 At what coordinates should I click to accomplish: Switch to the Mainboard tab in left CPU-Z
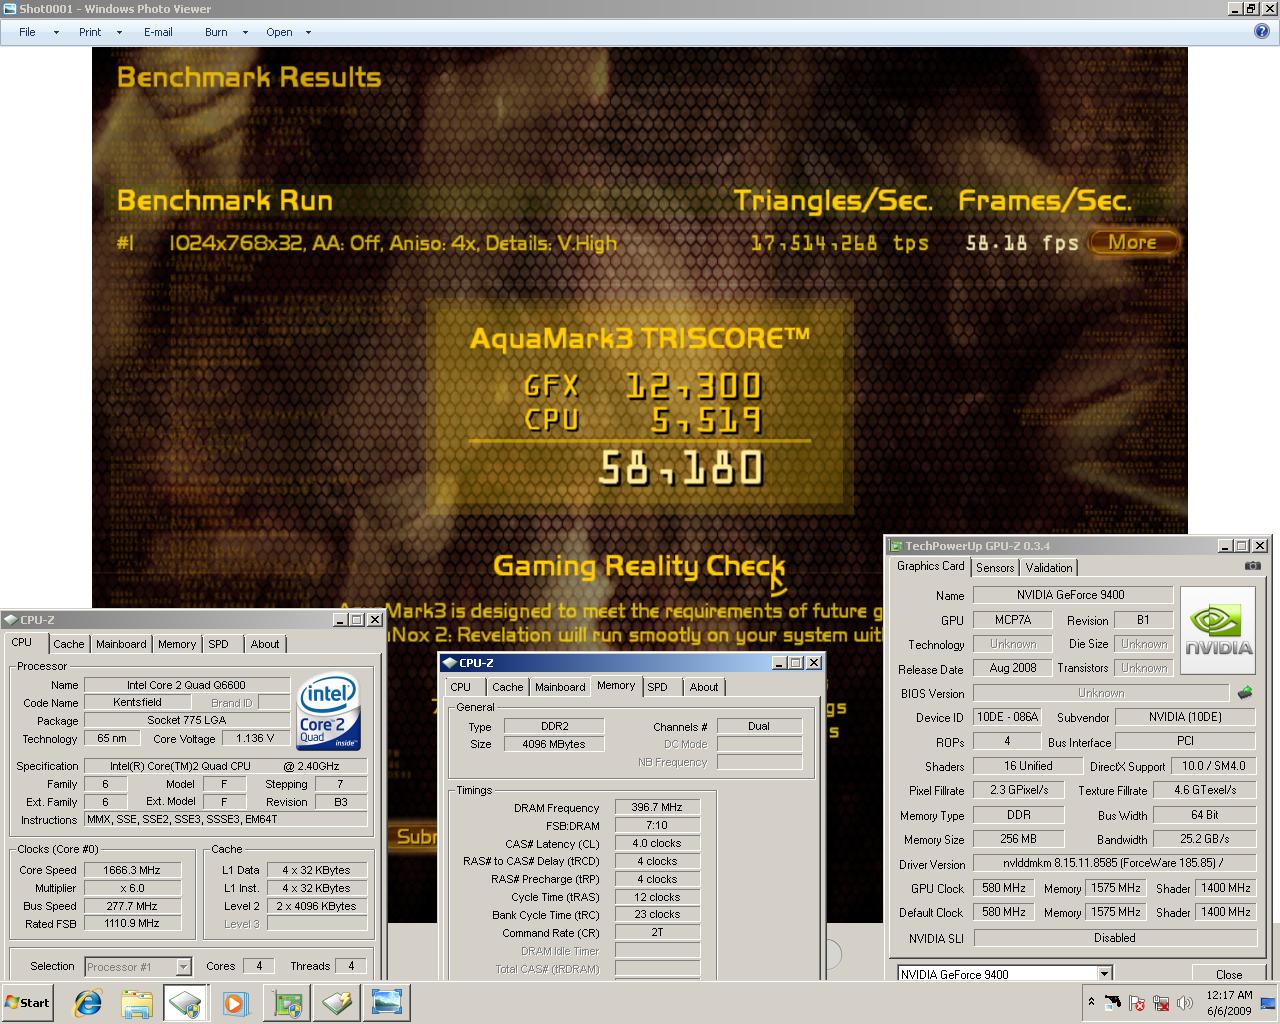121,644
